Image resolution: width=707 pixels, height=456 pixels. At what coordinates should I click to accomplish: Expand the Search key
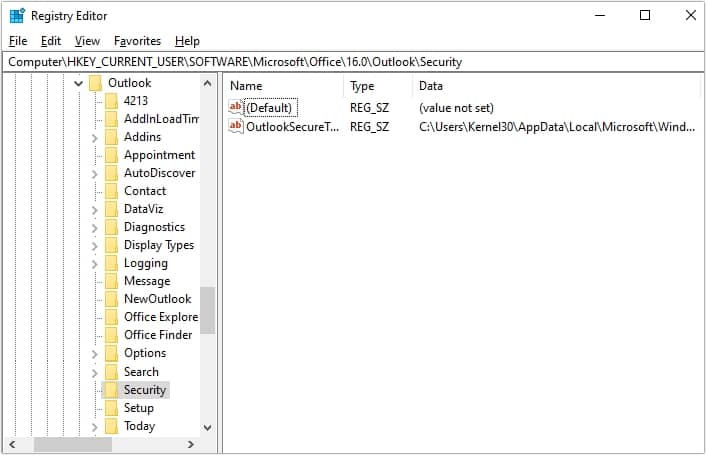point(95,373)
